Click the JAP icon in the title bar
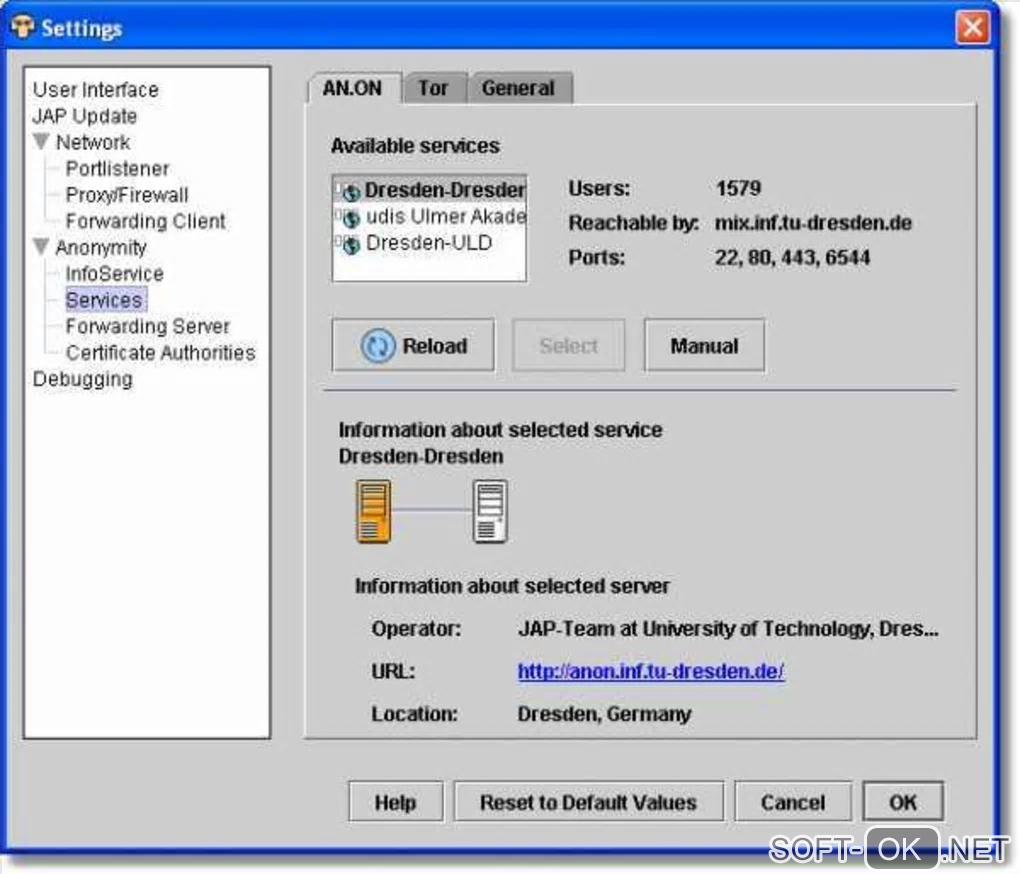Screen dimensions: 1020x874 click(x=22, y=27)
